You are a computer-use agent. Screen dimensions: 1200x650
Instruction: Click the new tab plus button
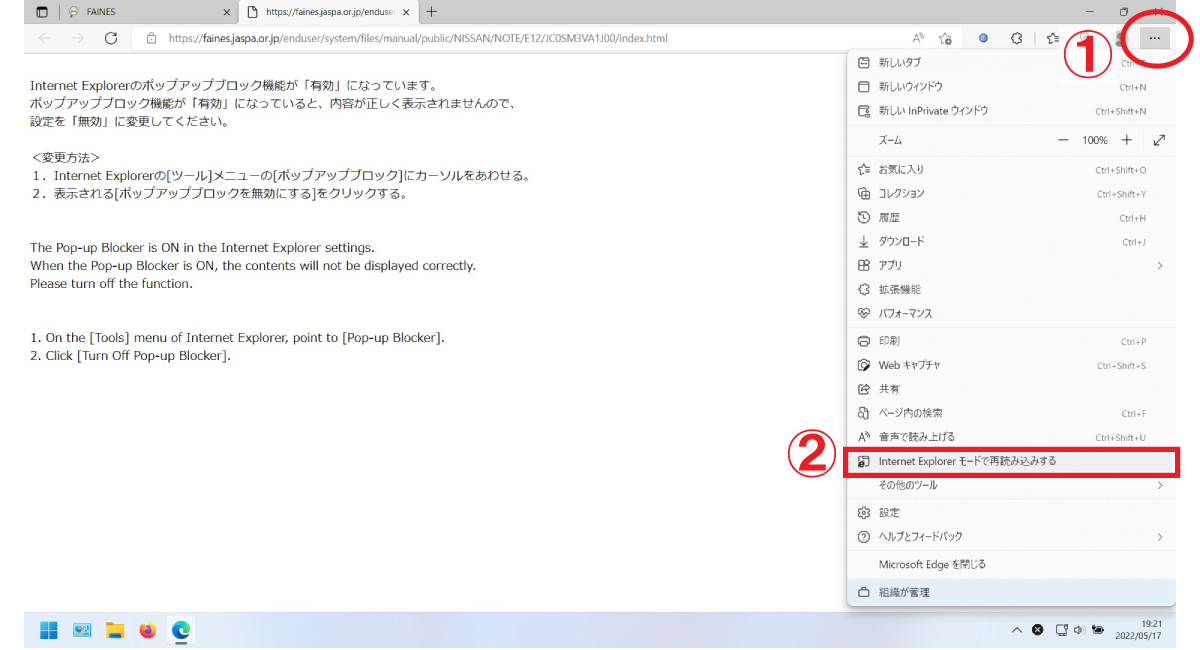tap(432, 12)
